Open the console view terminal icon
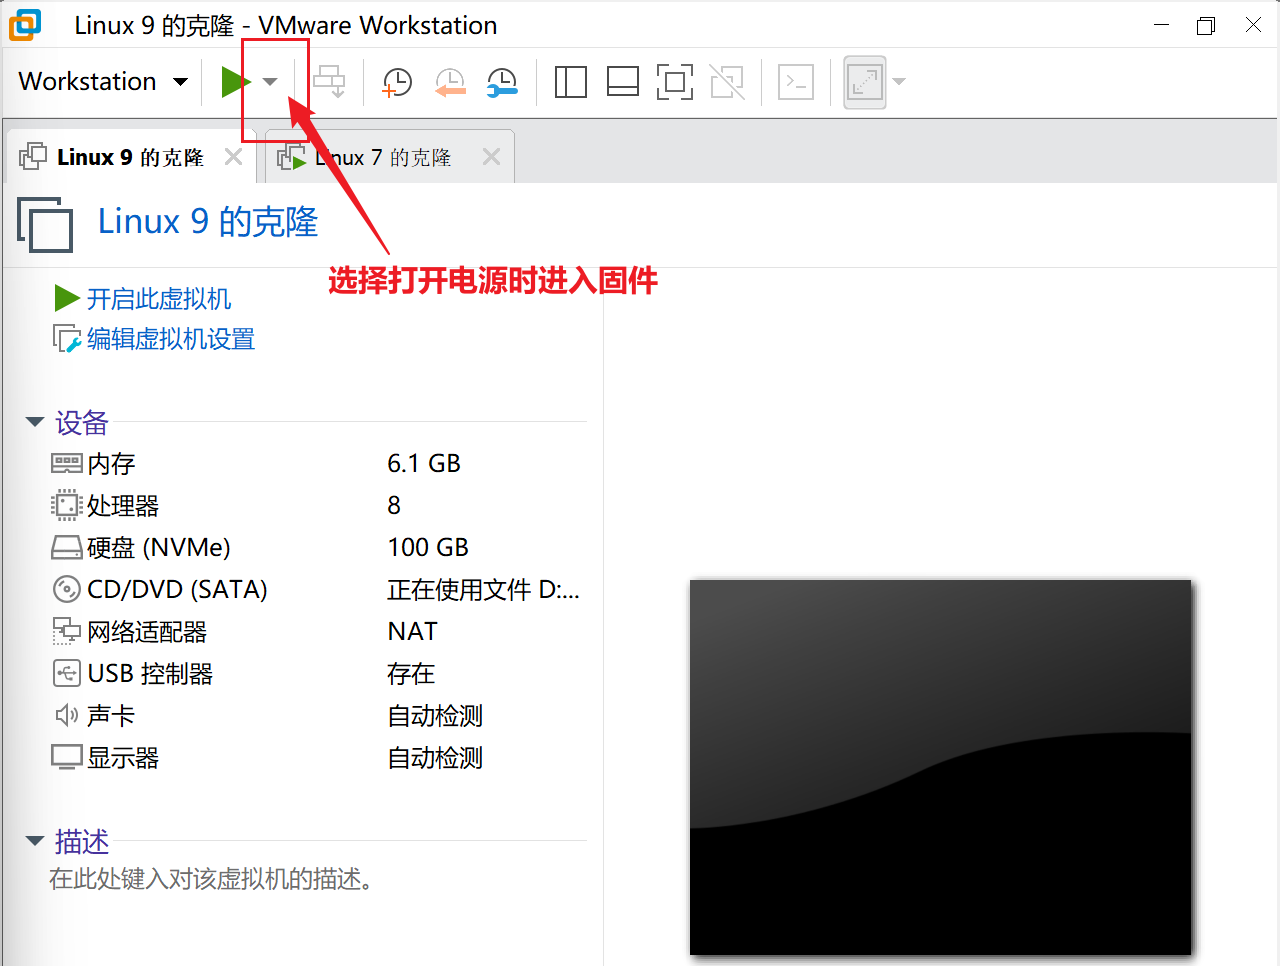 tap(796, 82)
